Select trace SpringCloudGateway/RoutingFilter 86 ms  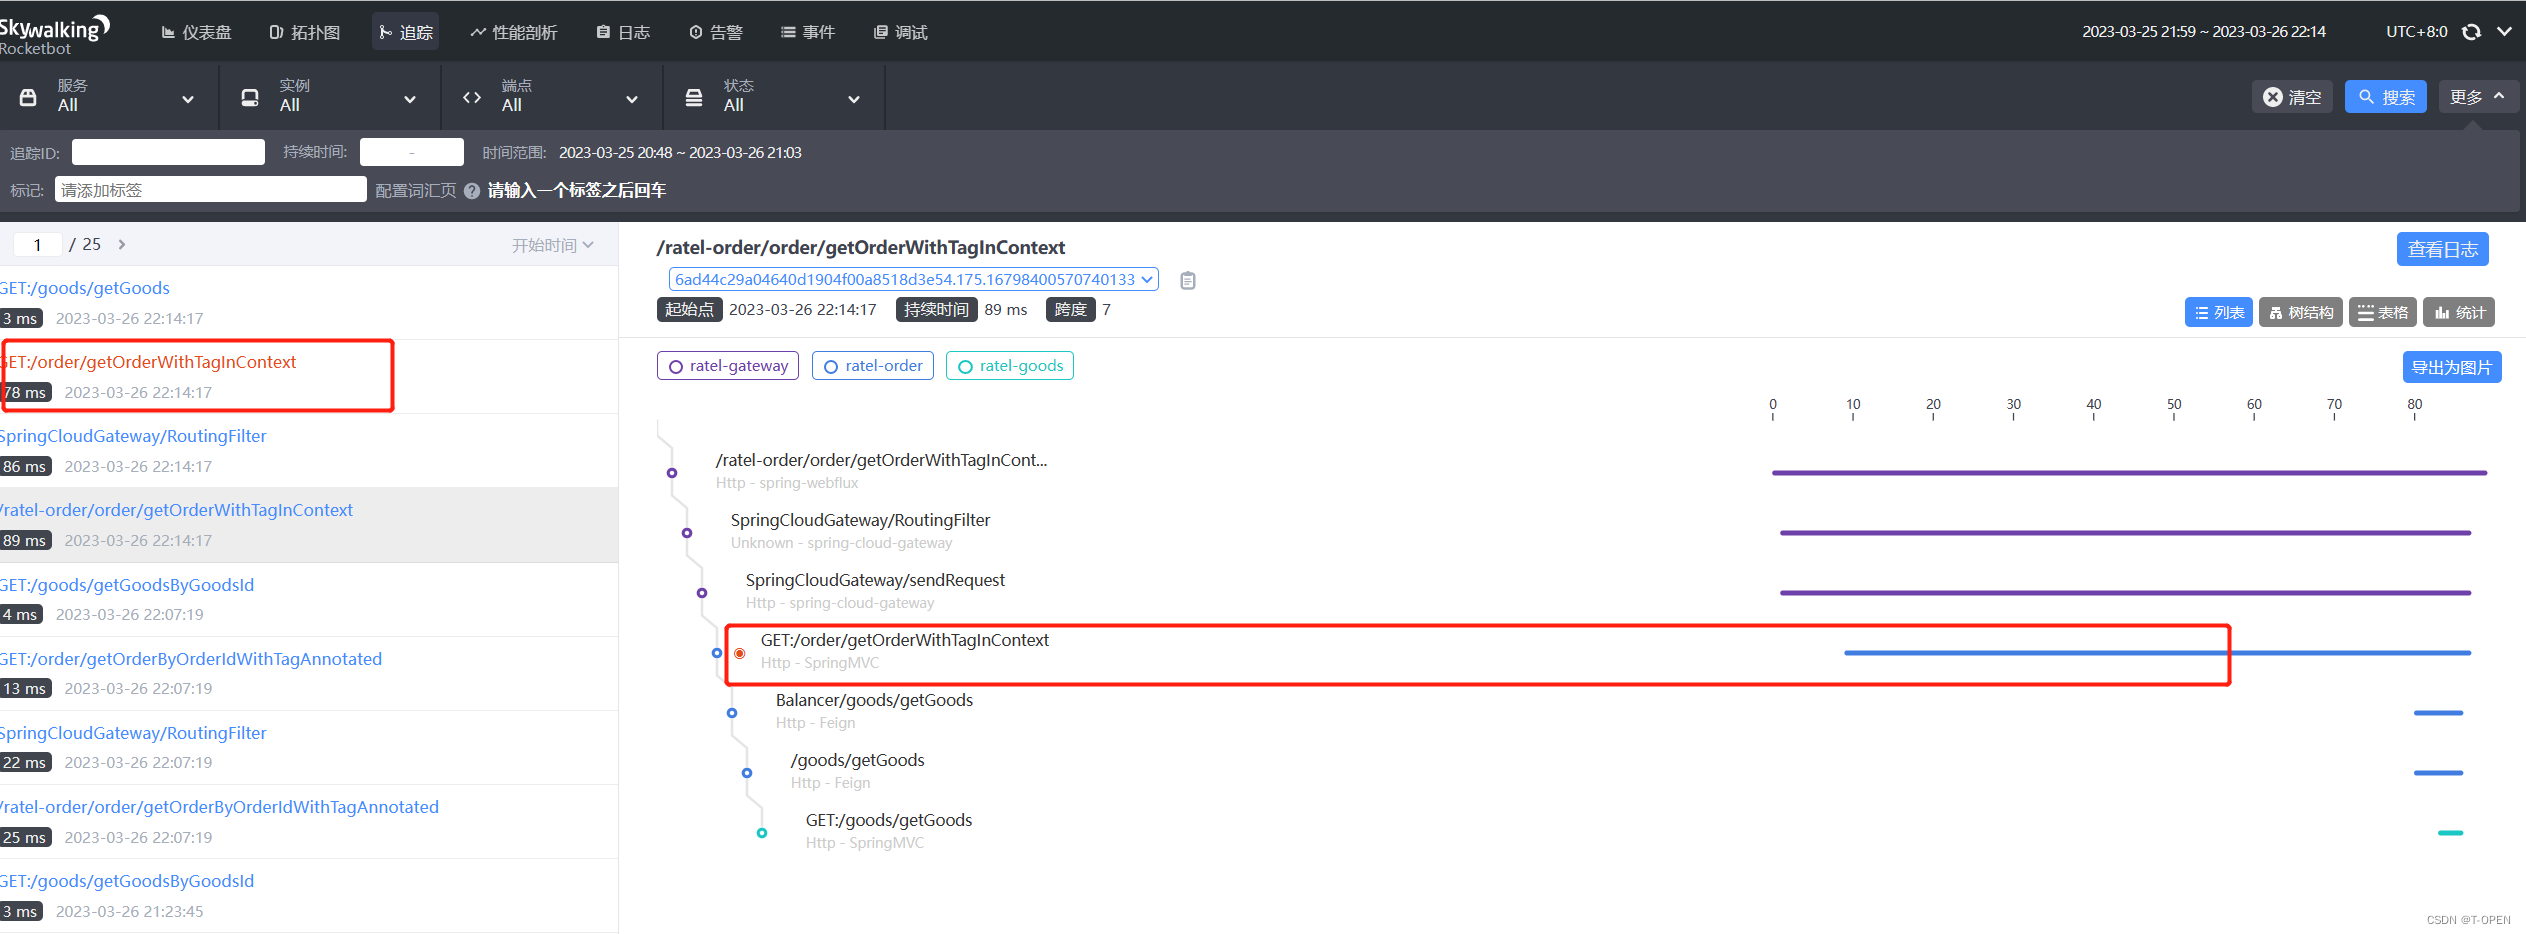309,451
